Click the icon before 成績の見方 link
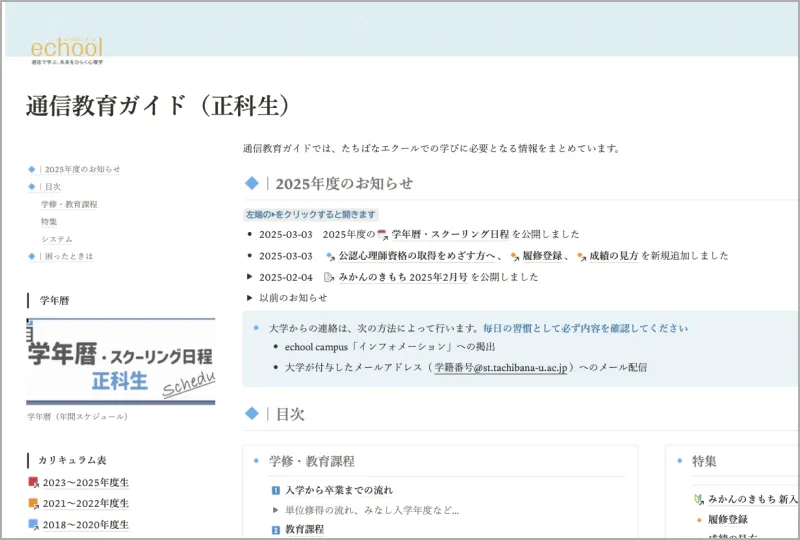 pyautogui.click(x=581, y=256)
